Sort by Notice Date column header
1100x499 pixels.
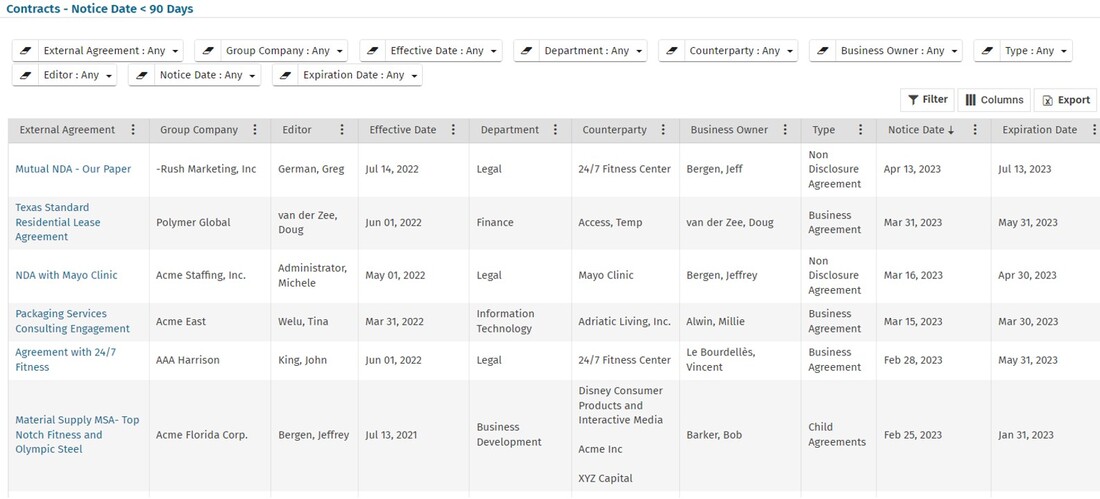pos(916,130)
